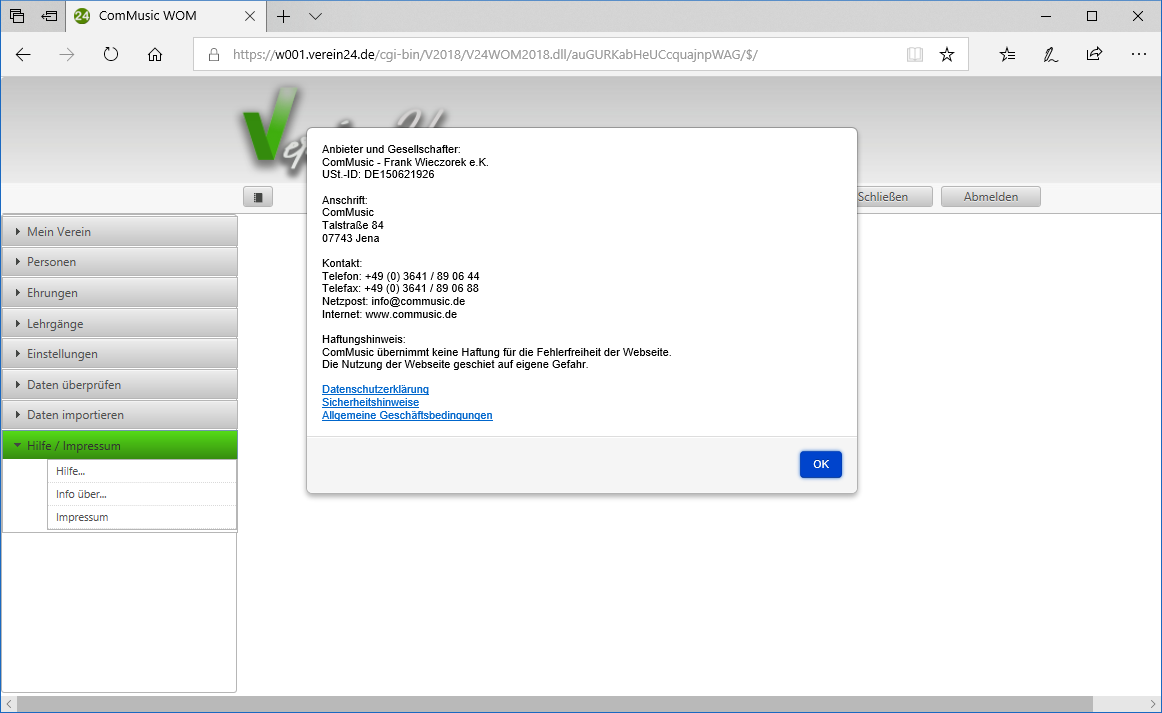1162x713 pixels.
Task: Click the scroll left arrow
Action: (9, 704)
